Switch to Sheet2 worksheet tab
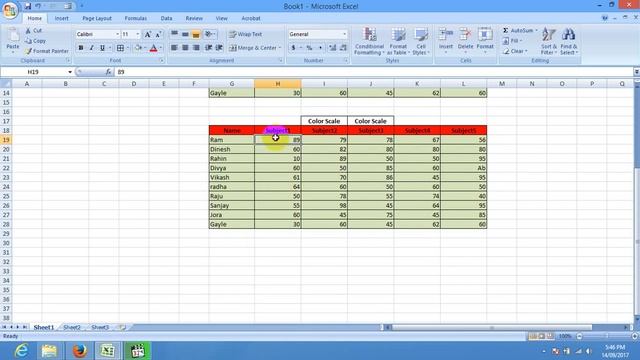 (x=72, y=327)
